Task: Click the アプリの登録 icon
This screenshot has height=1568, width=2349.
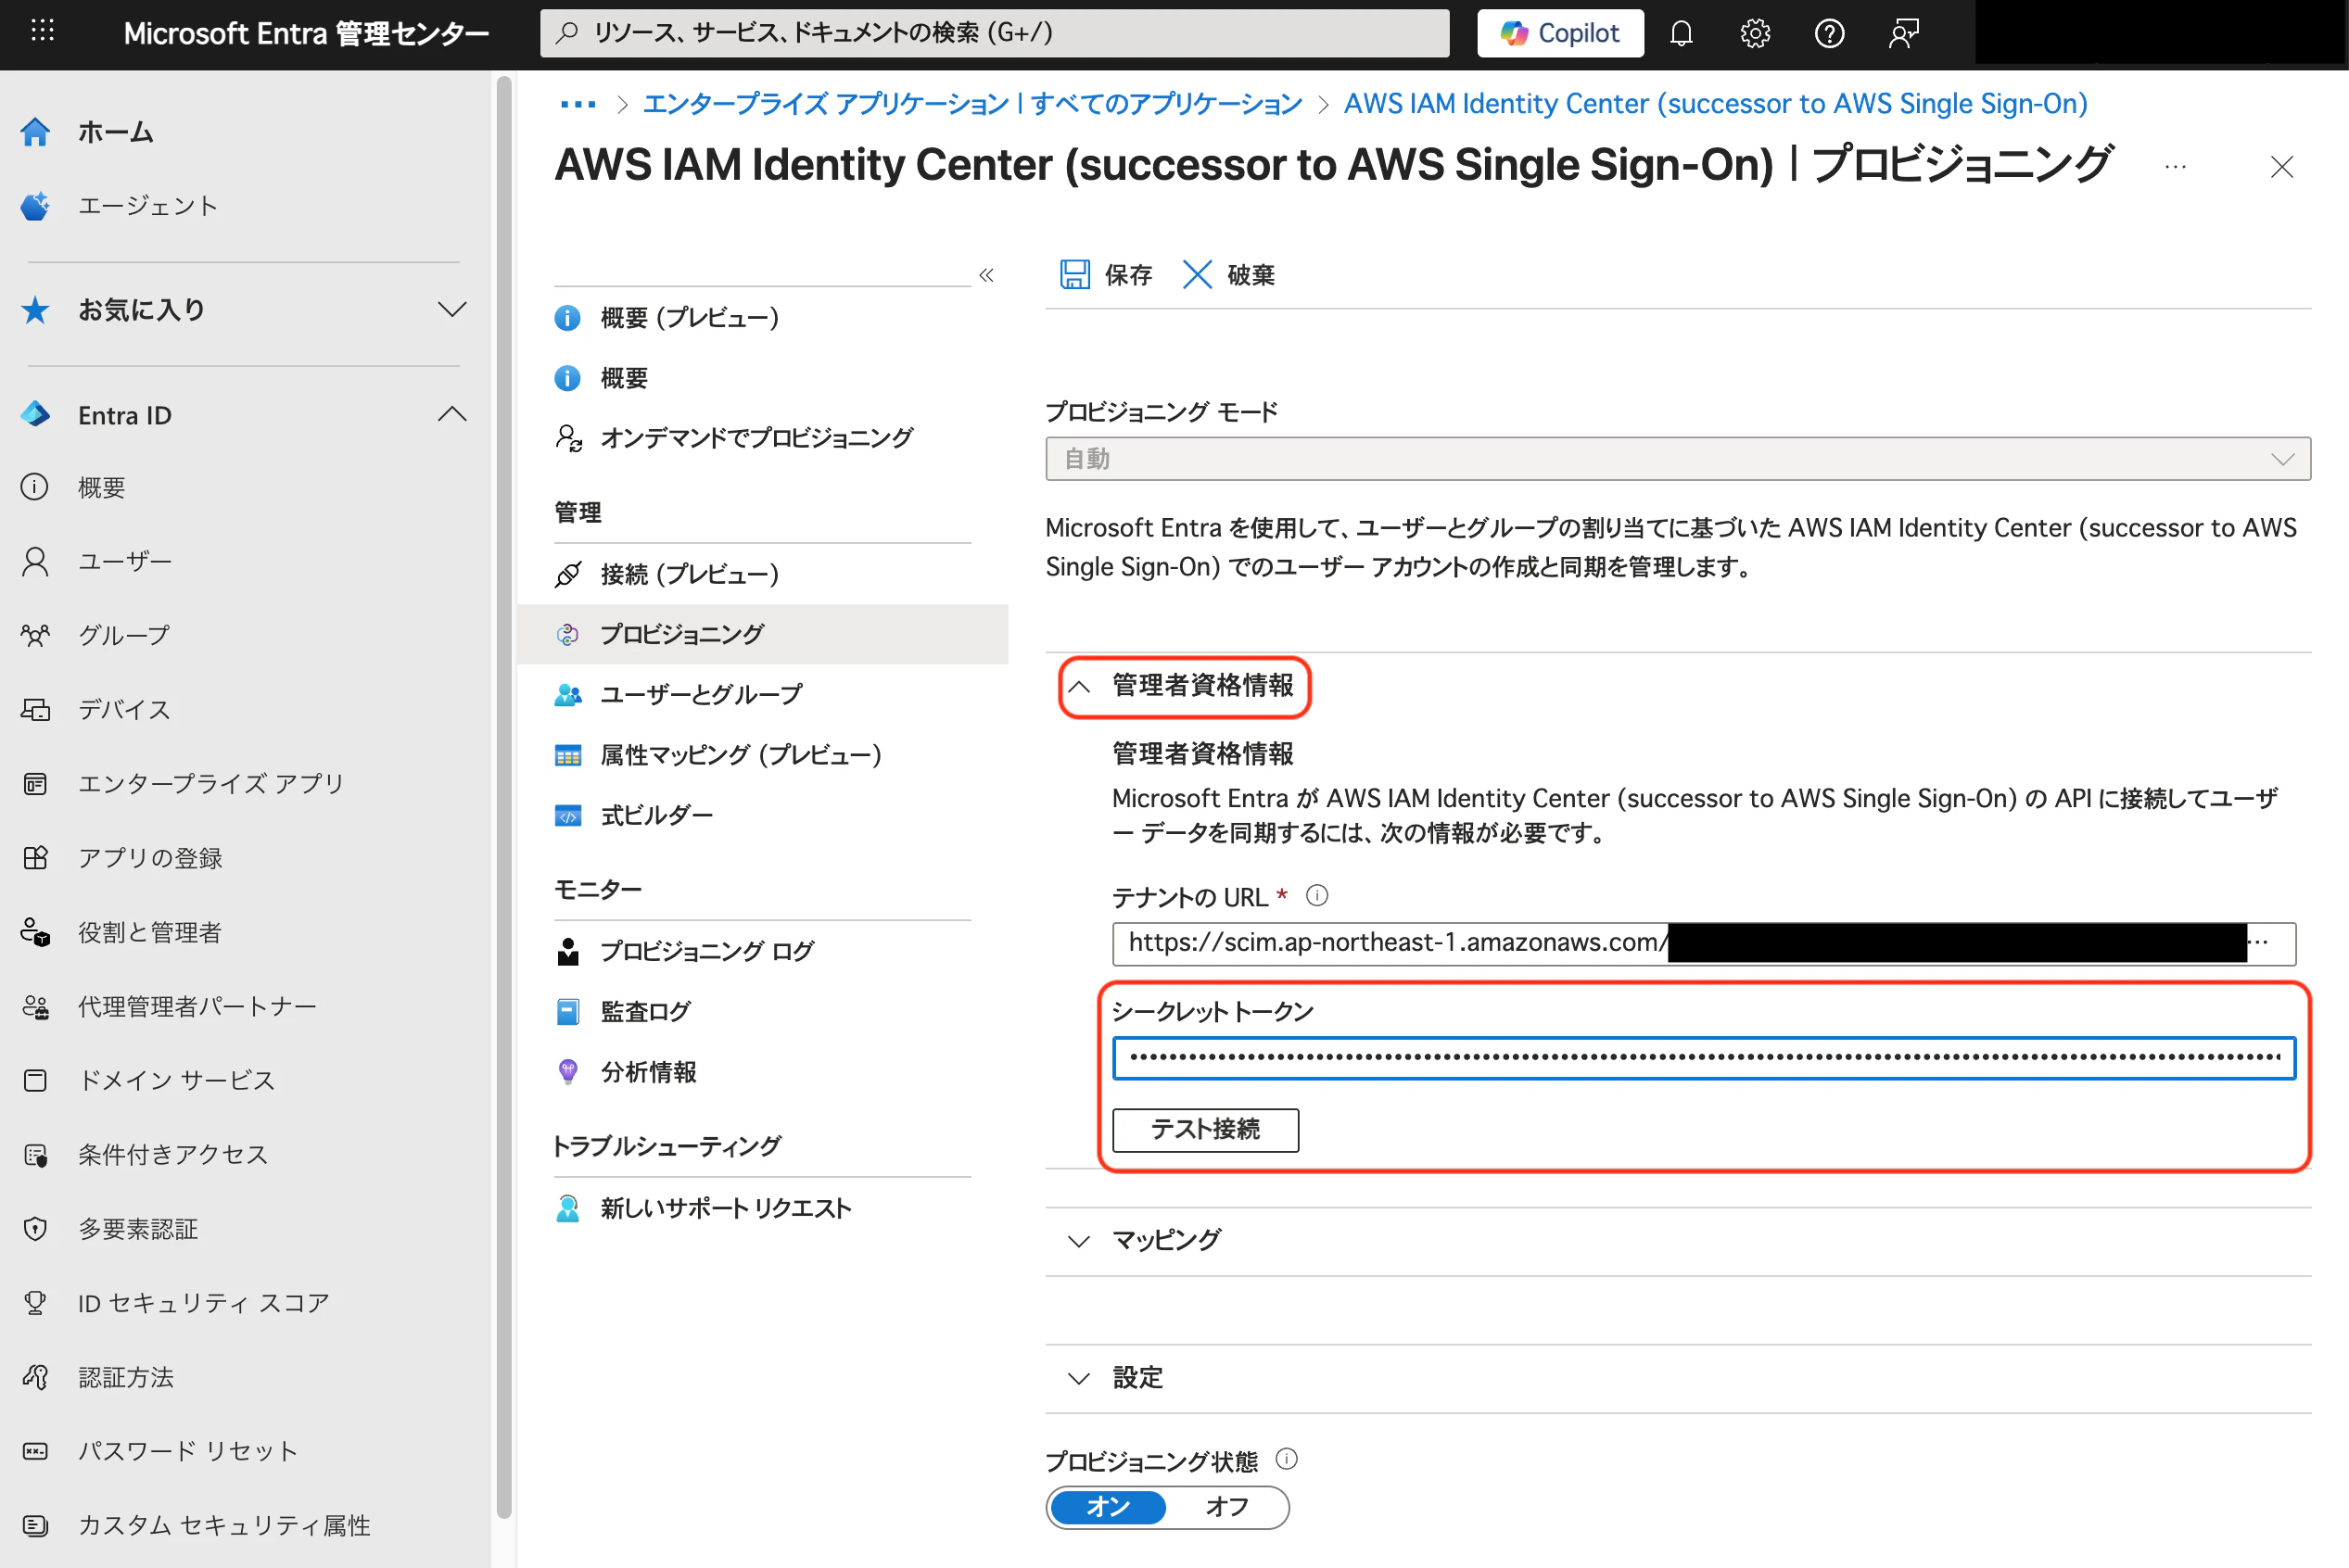Action: click(35, 857)
